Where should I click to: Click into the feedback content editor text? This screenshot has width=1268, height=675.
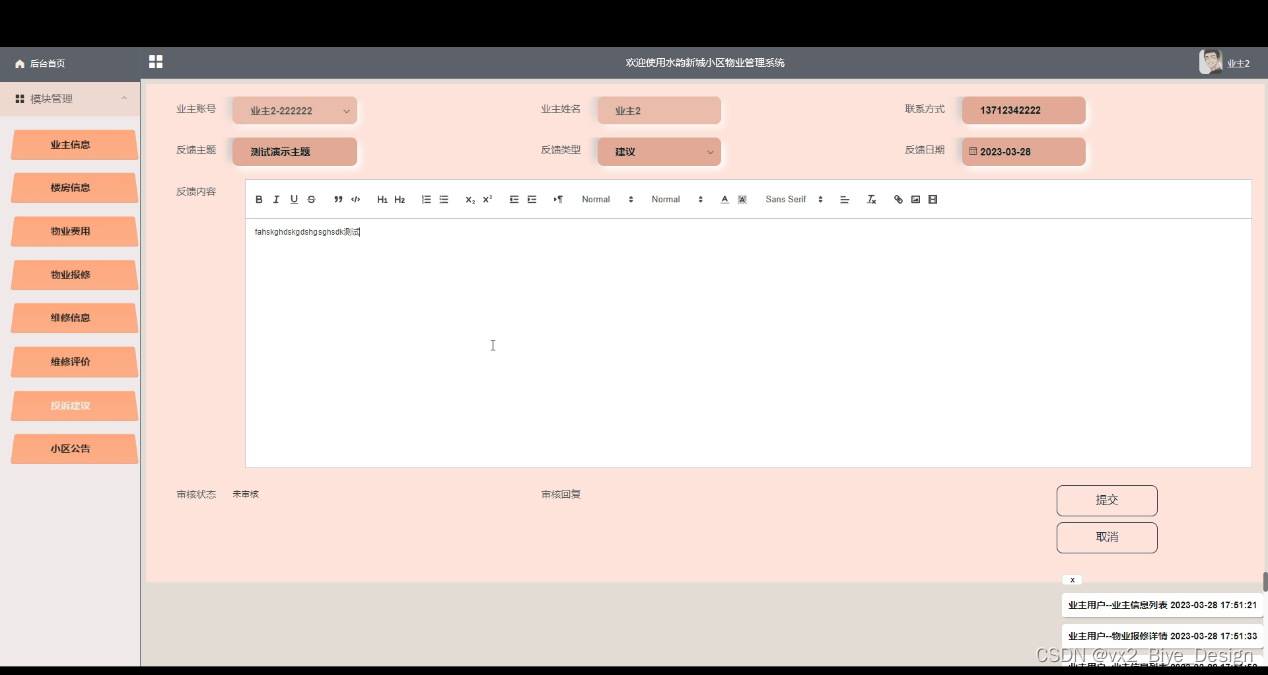(307, 232)
